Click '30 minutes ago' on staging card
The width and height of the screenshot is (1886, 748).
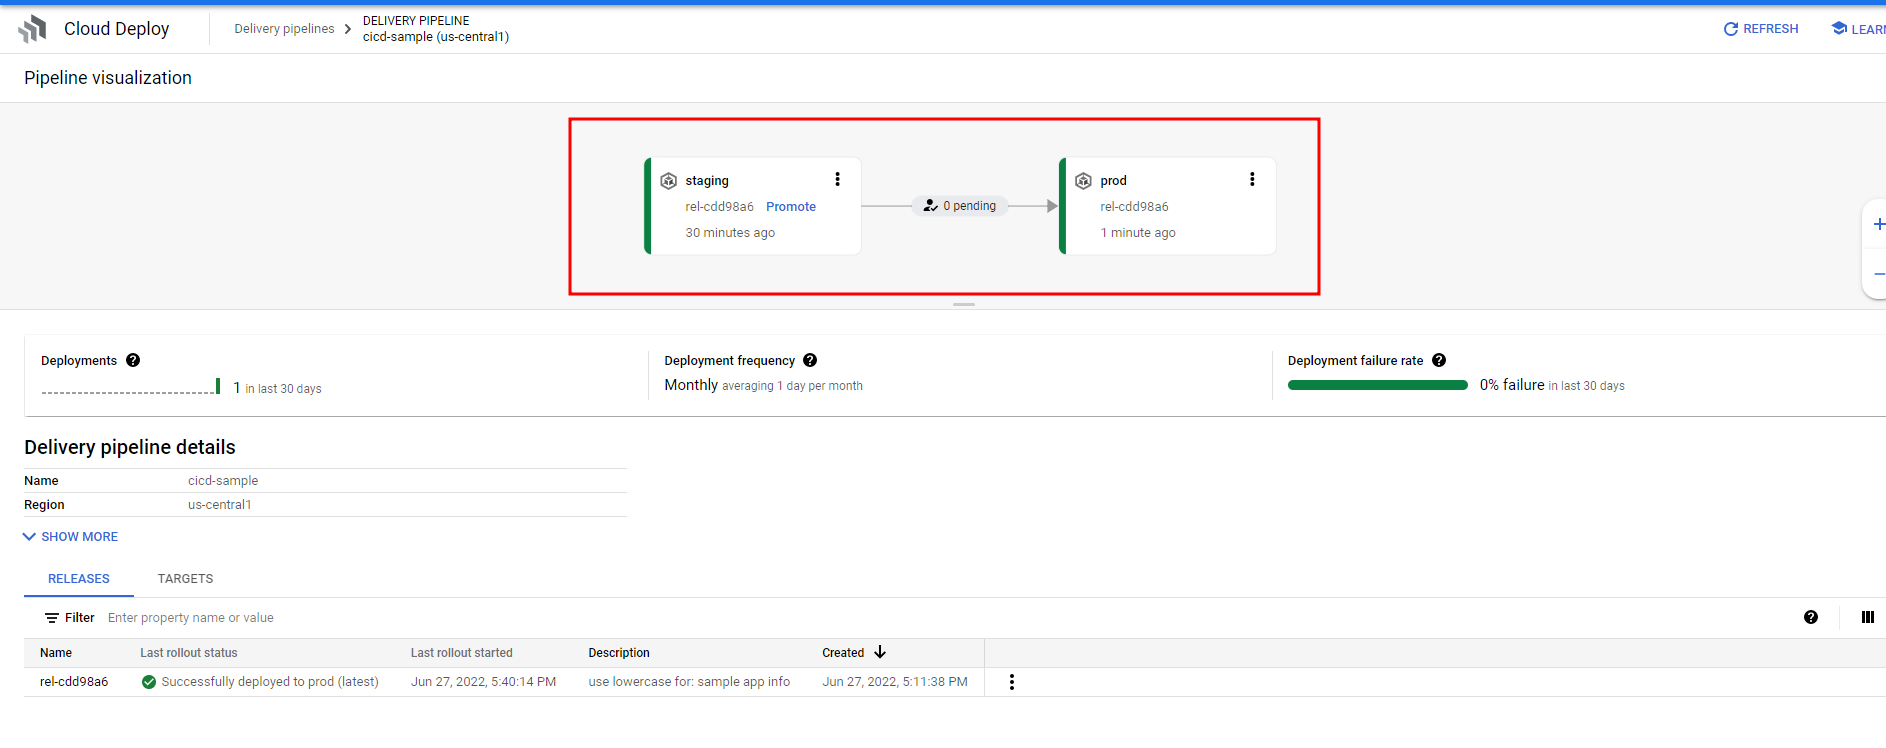pyautogui.click(x=730, y=233)
